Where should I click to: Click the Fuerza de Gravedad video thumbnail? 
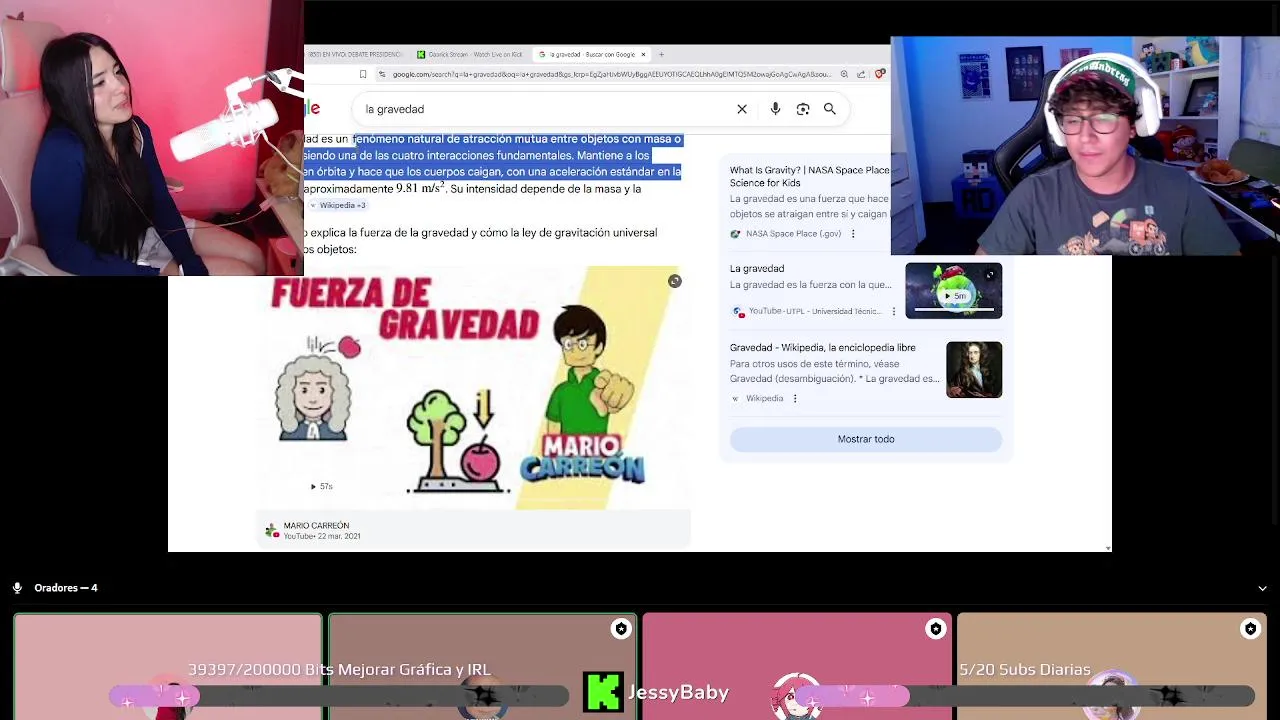(x=476, y=388)
